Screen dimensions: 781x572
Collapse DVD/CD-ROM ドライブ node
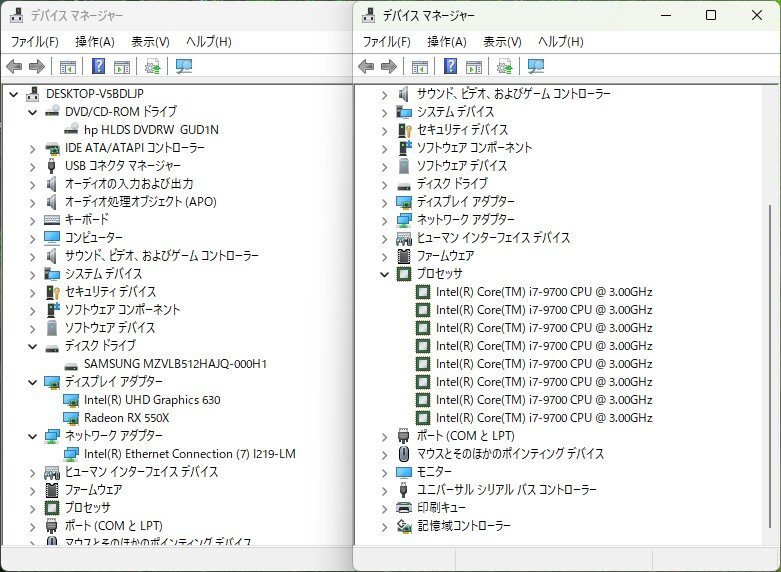click(x=32, y=112)
